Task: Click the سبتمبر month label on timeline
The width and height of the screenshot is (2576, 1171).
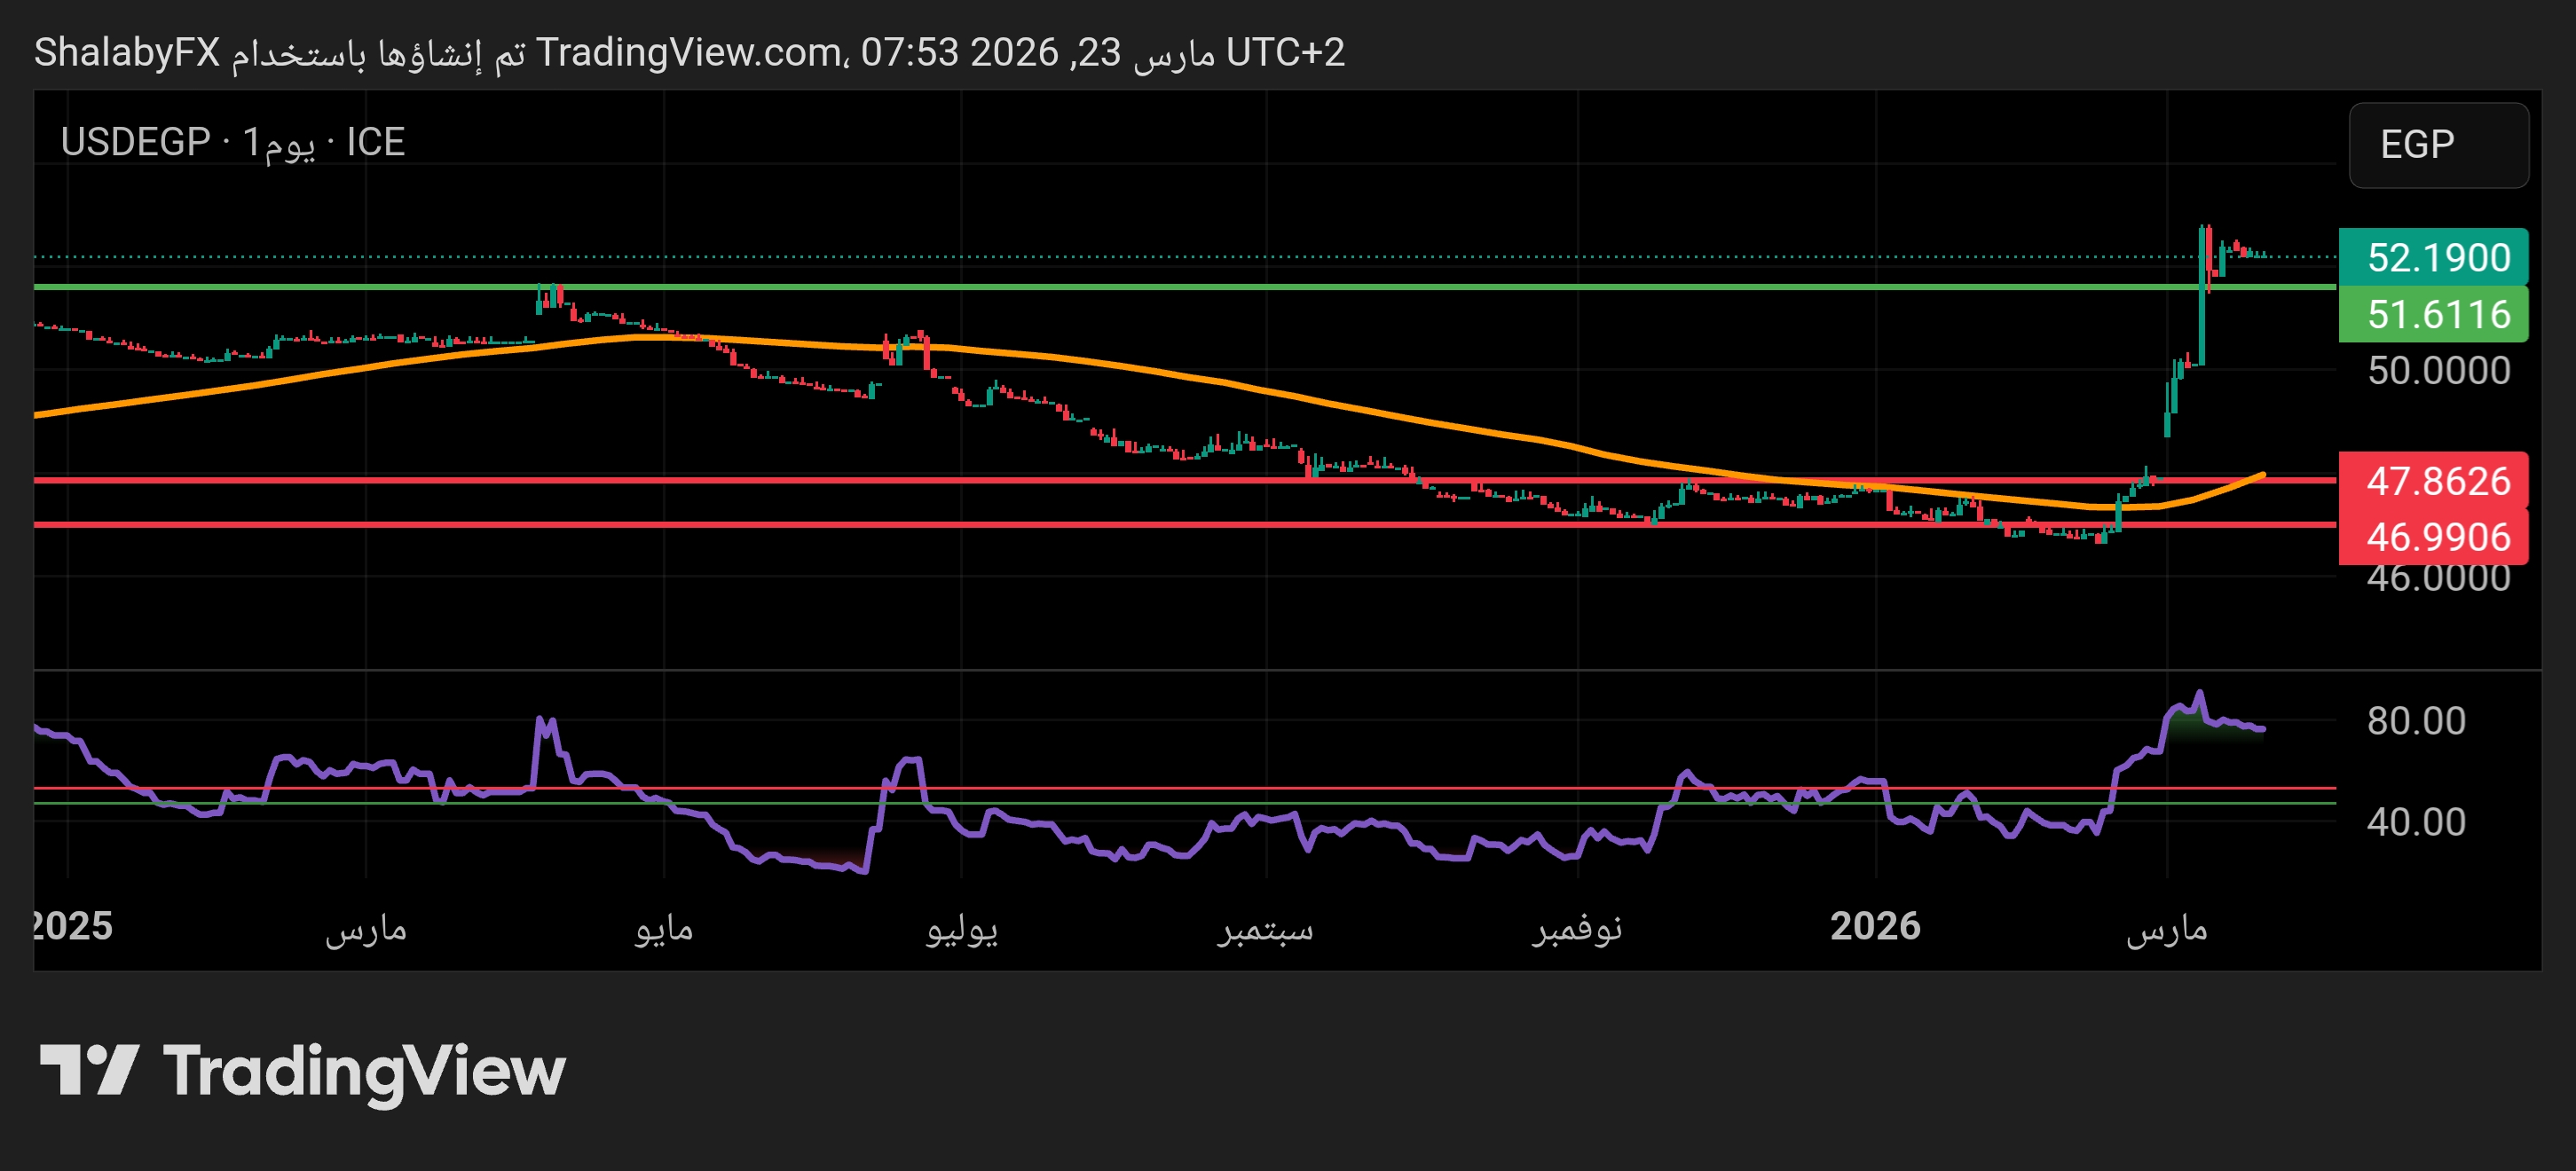Action: [x=1265, y=929]
